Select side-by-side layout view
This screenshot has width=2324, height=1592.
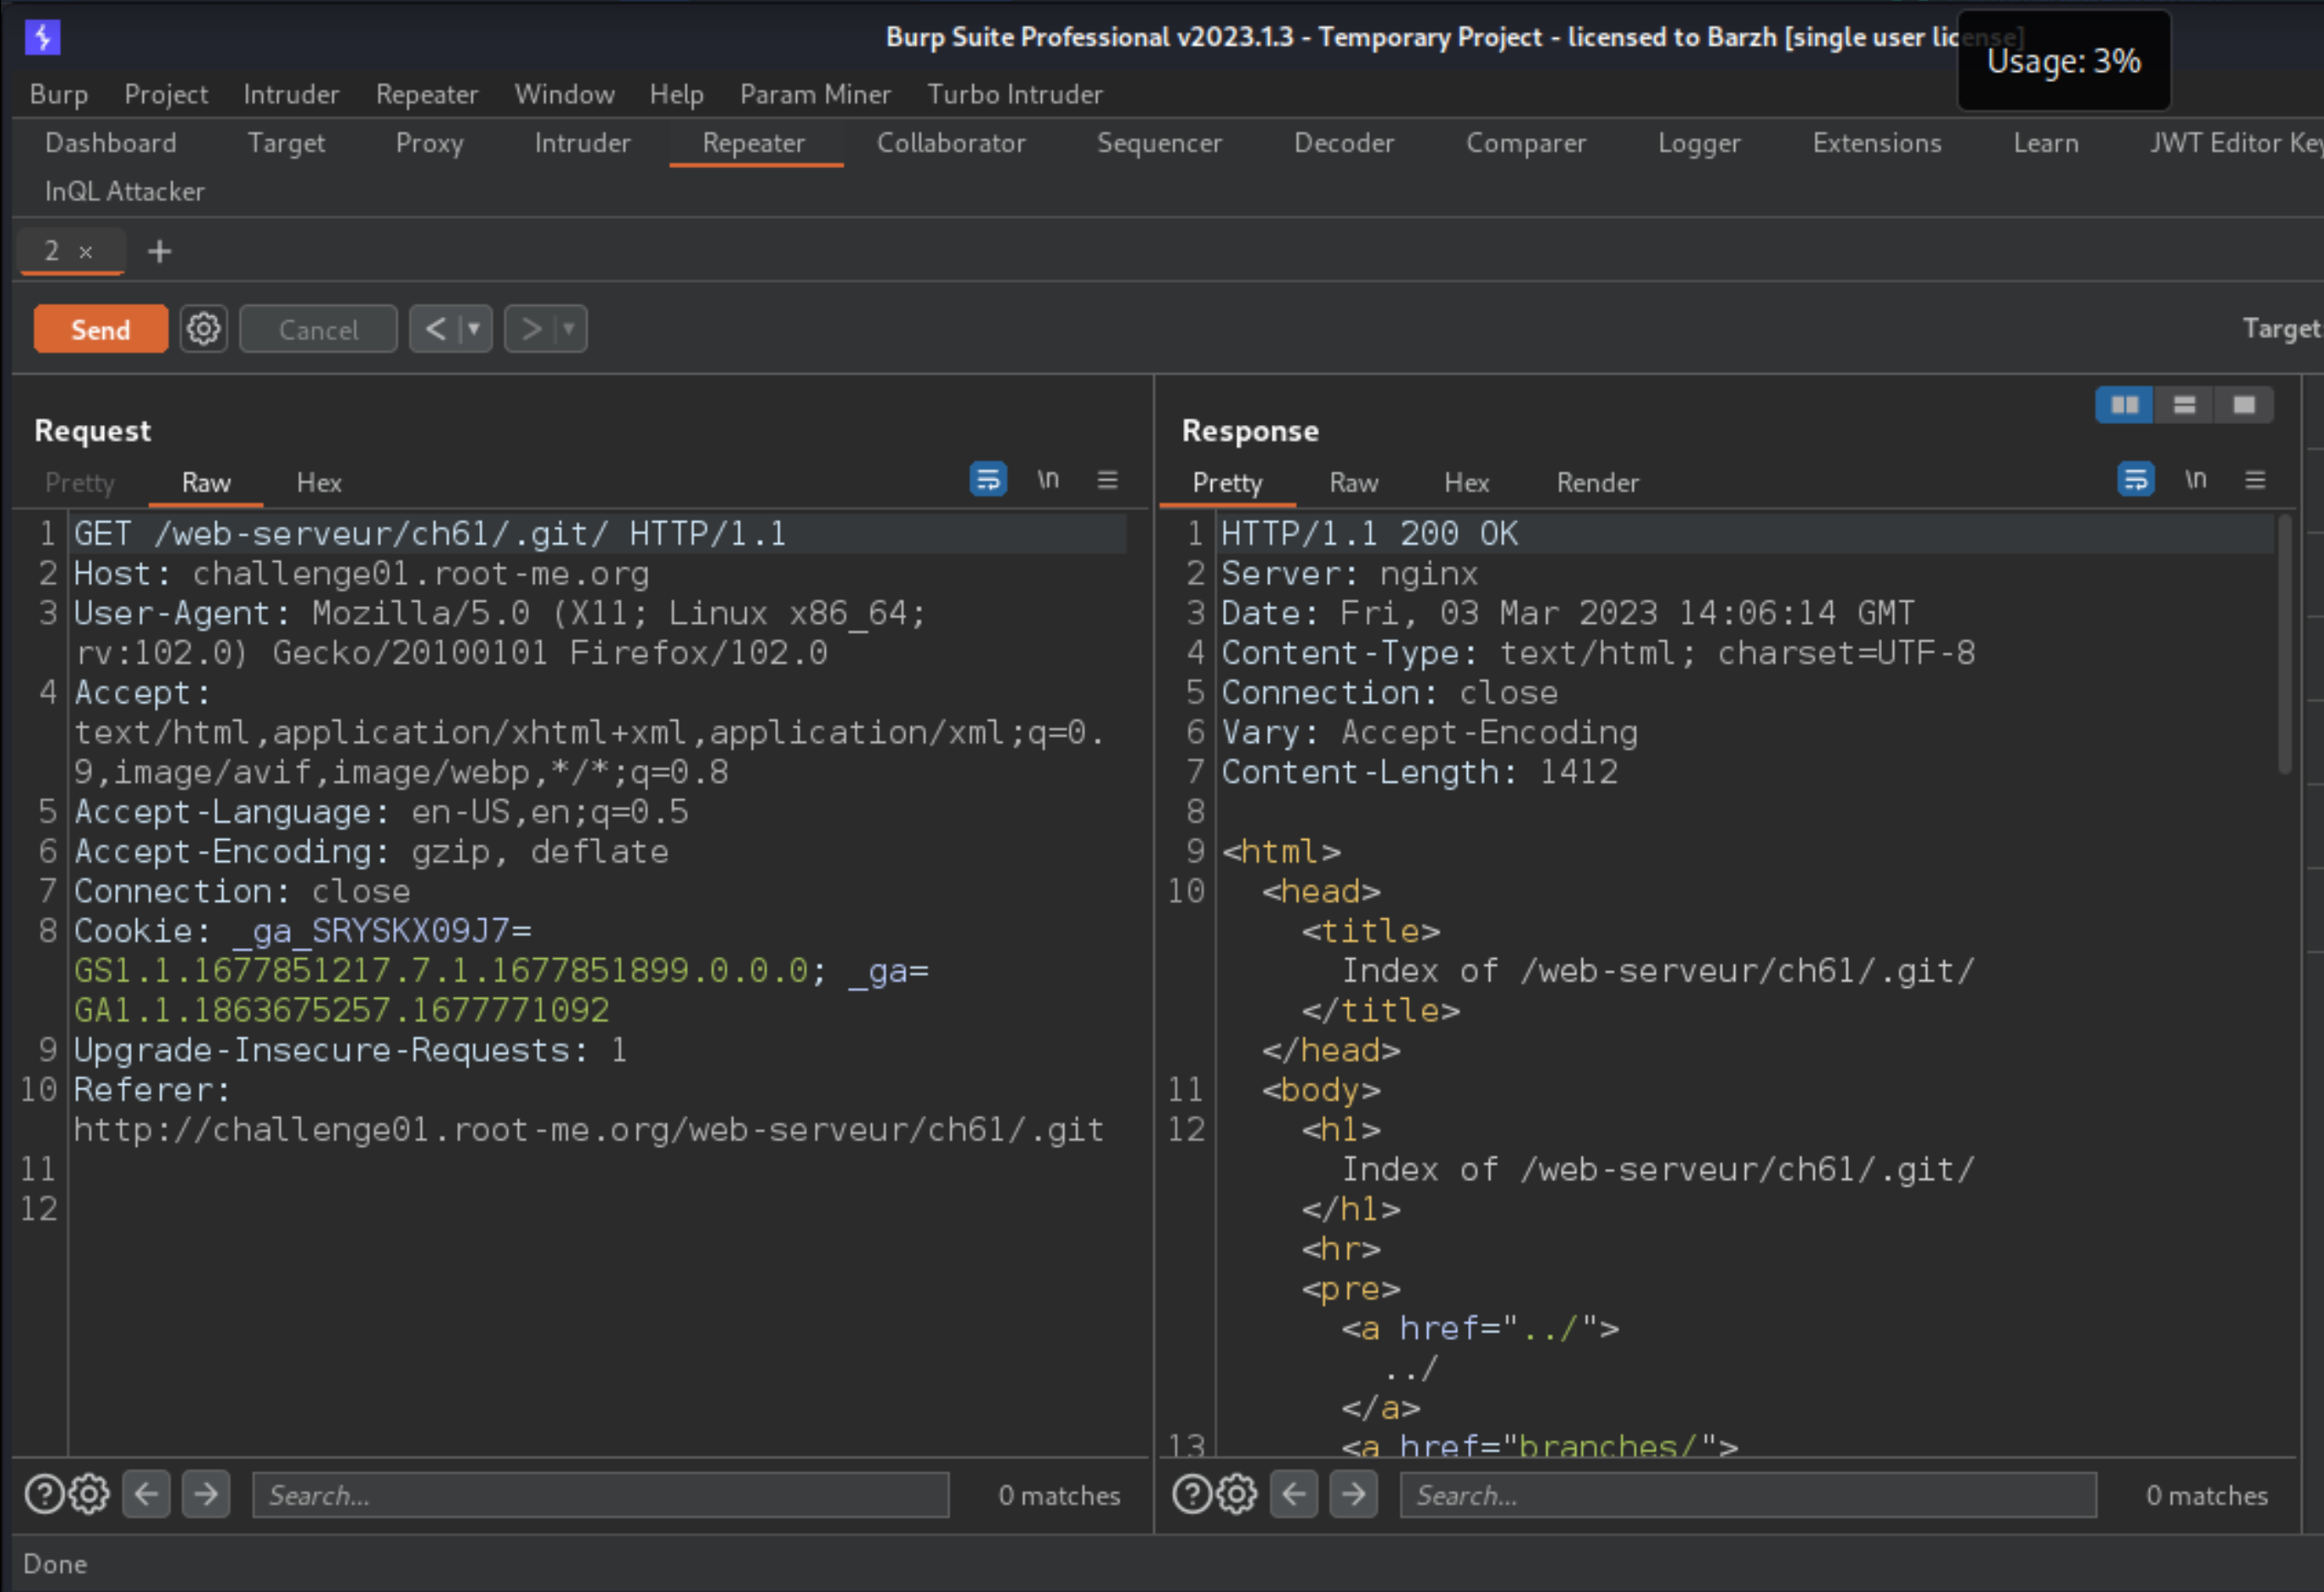(x=2124, y=405)
